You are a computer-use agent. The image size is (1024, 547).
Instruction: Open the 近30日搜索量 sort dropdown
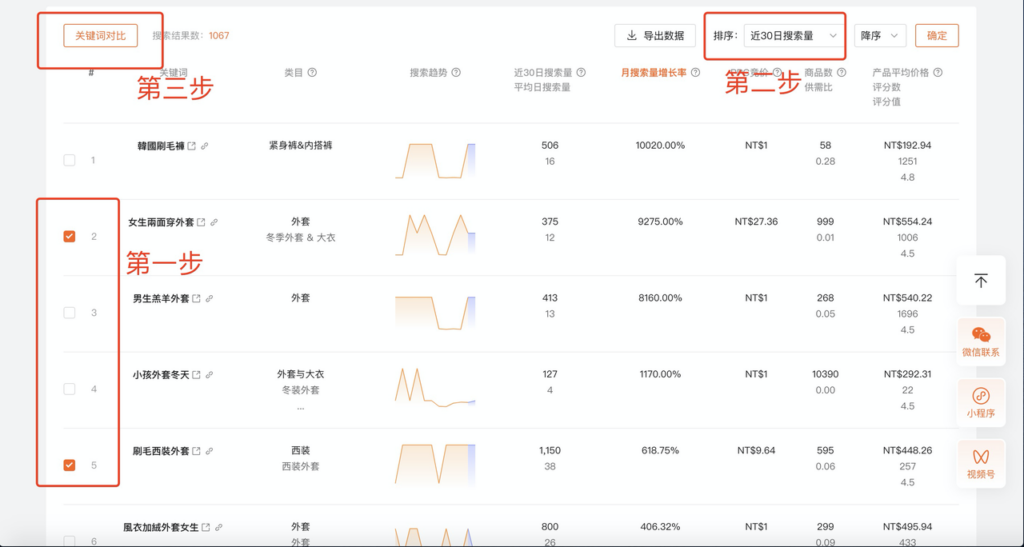click(793, 36)
